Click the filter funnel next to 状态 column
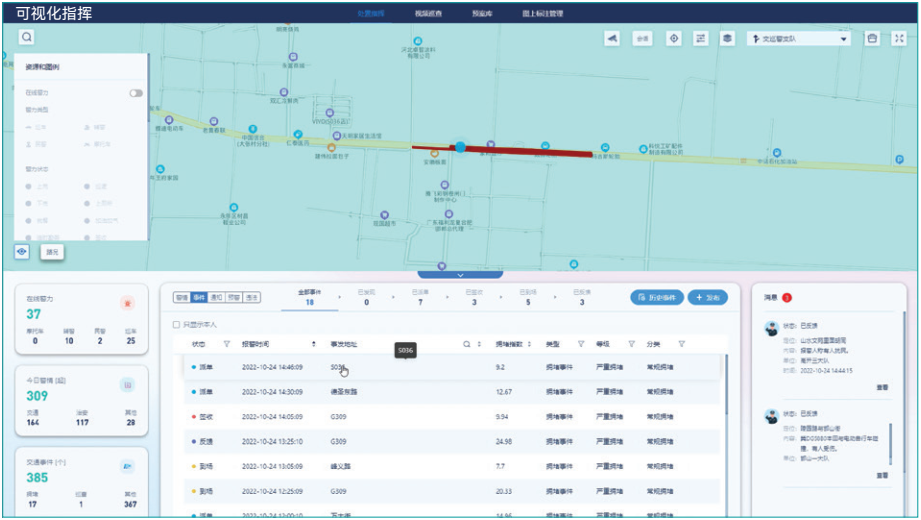Image resolution: width=921 pixels, height=520 pixels. 227,344
